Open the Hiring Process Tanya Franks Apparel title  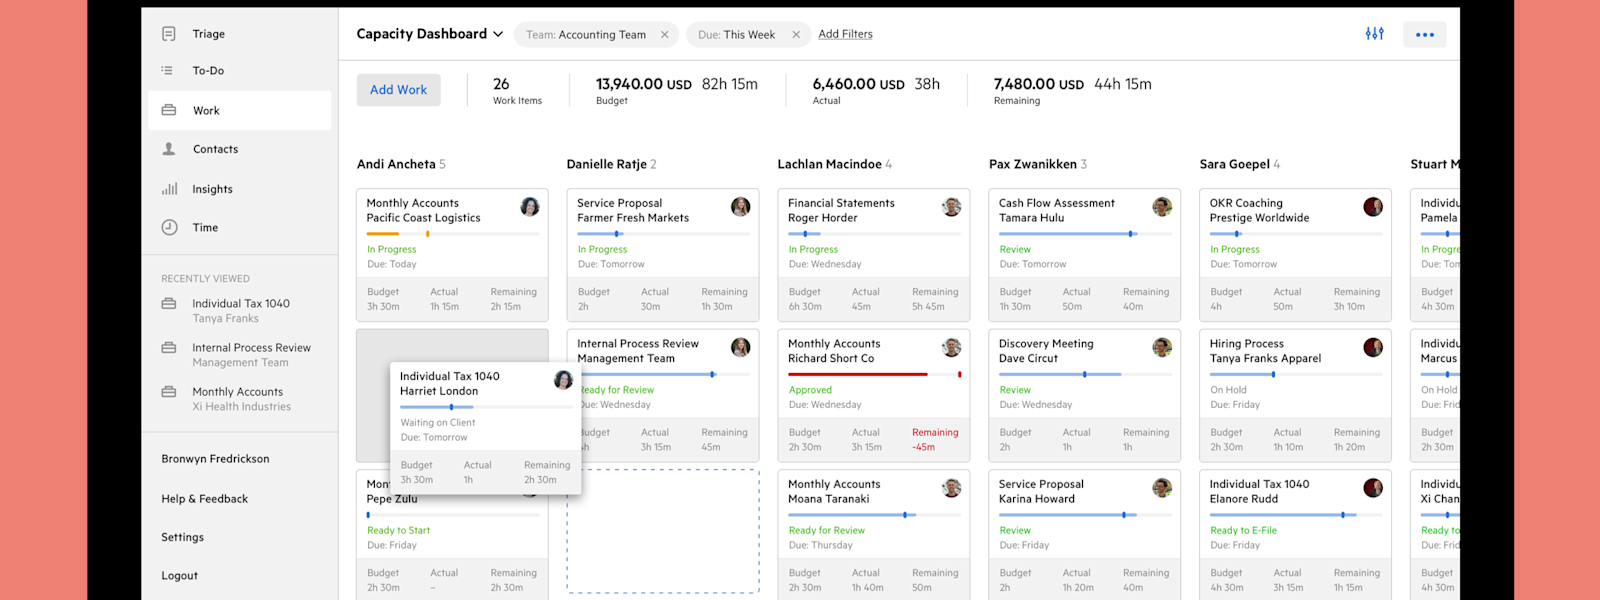(x=1265, y=351)
